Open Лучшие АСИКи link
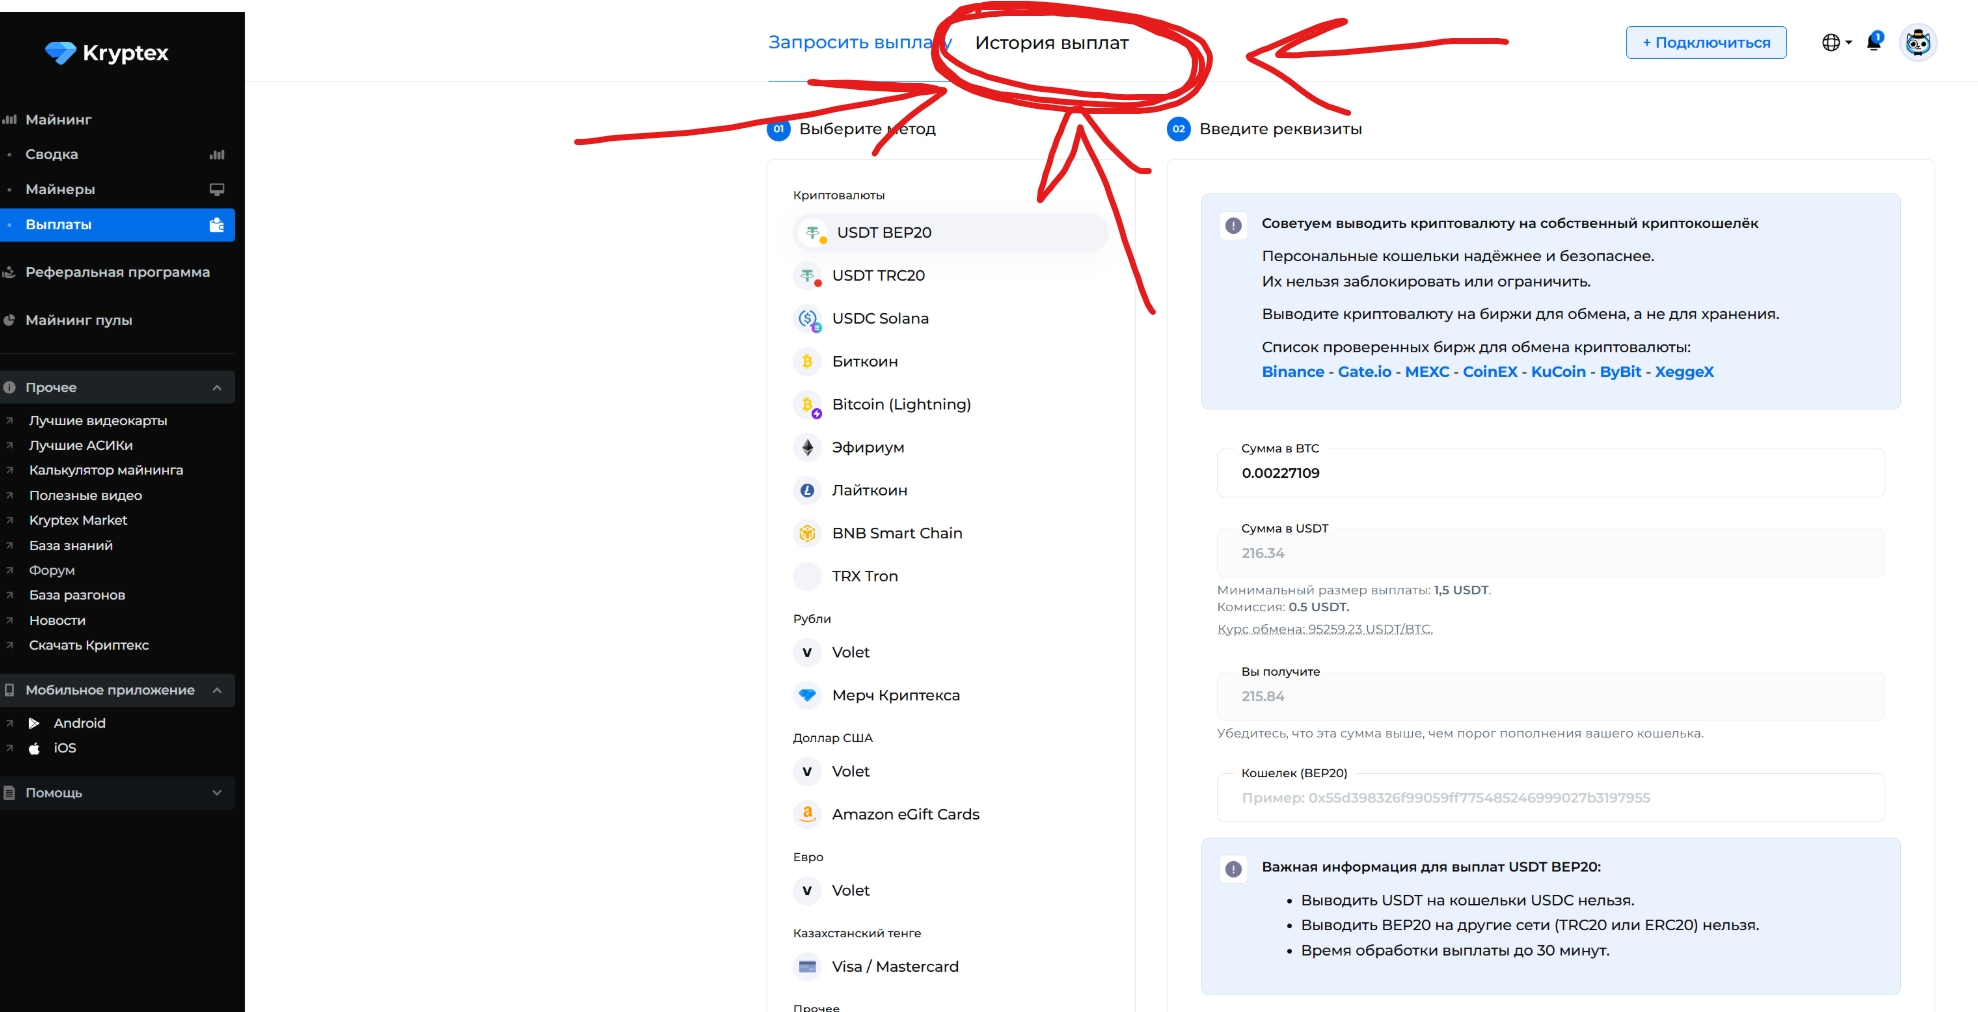The height and width of the screenshot is (1012, 1978). (x=81, y=446)
